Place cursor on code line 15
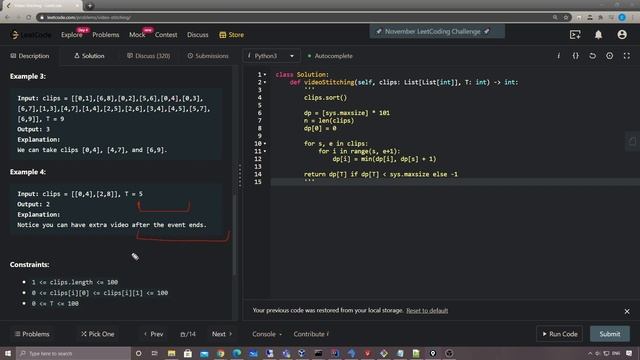 click(455, 182)
